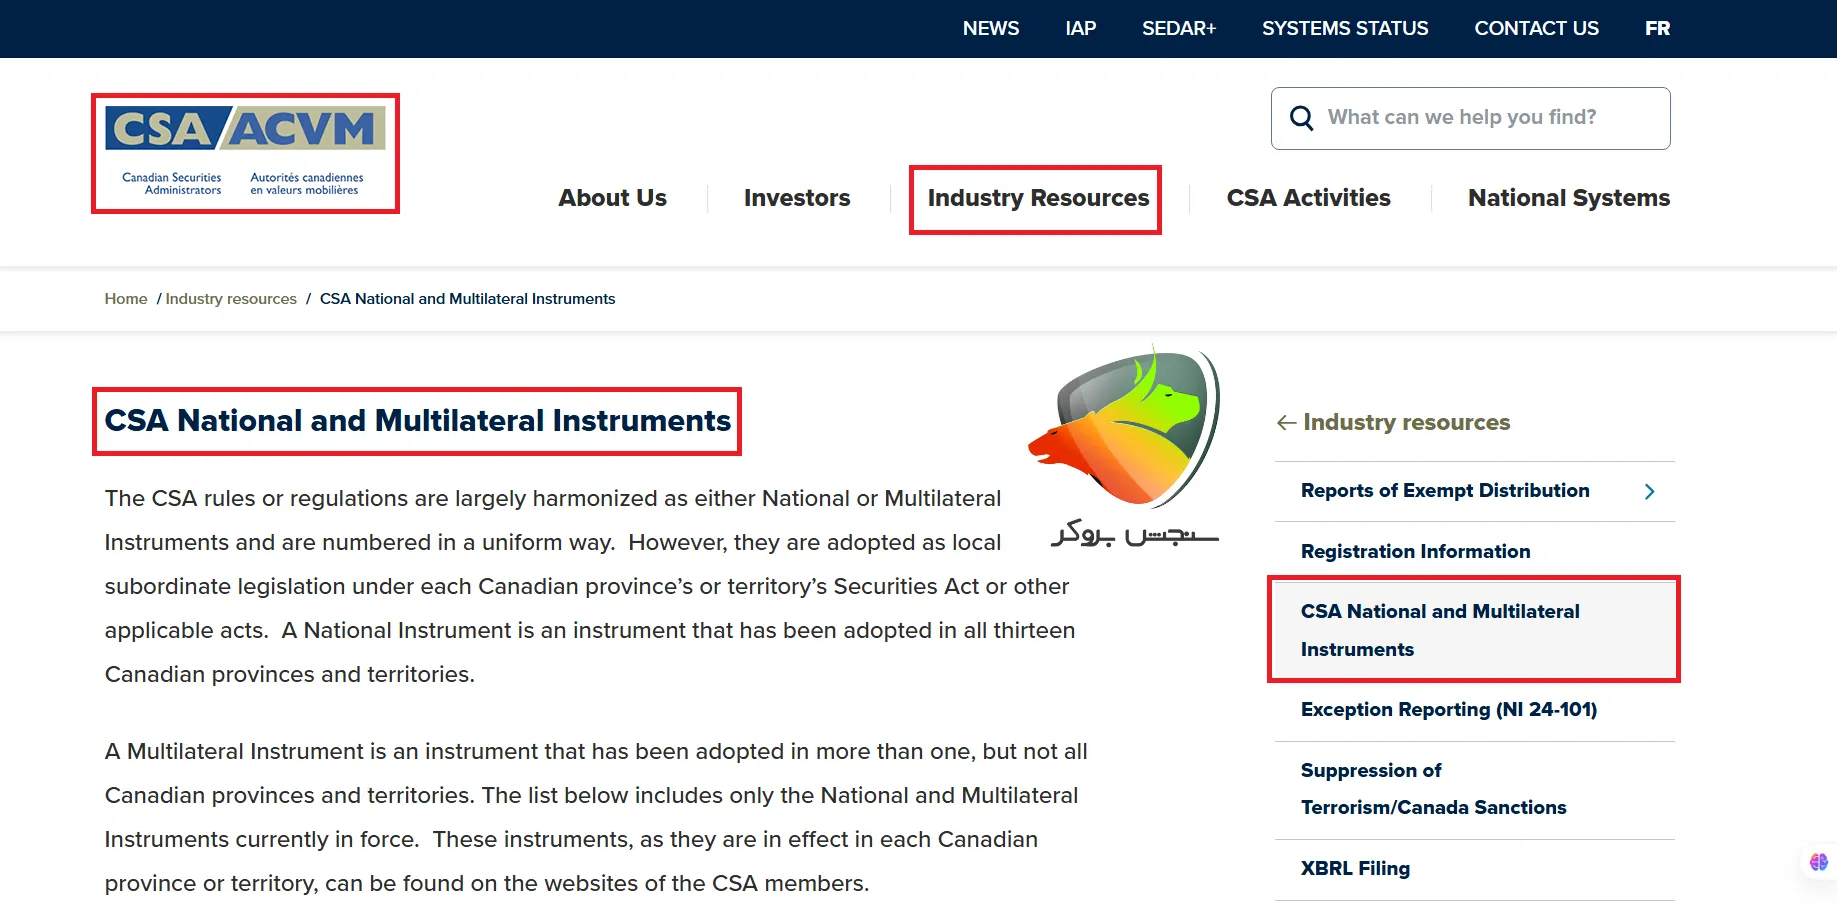Viewport: 1837px width, 903px height.
Task: Open the XBRL Filing sidebar link
Action: [1355, 868]
